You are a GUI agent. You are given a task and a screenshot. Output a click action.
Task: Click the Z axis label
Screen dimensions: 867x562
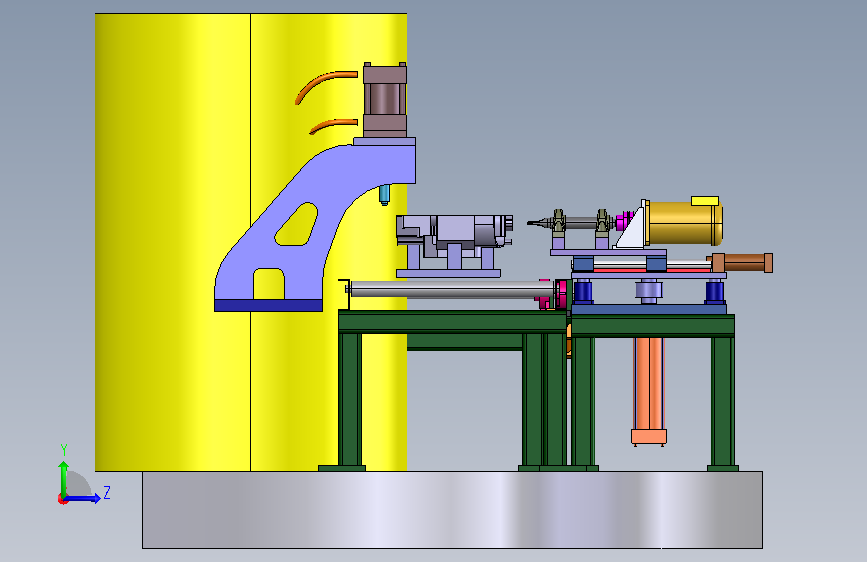pos(107,492)
